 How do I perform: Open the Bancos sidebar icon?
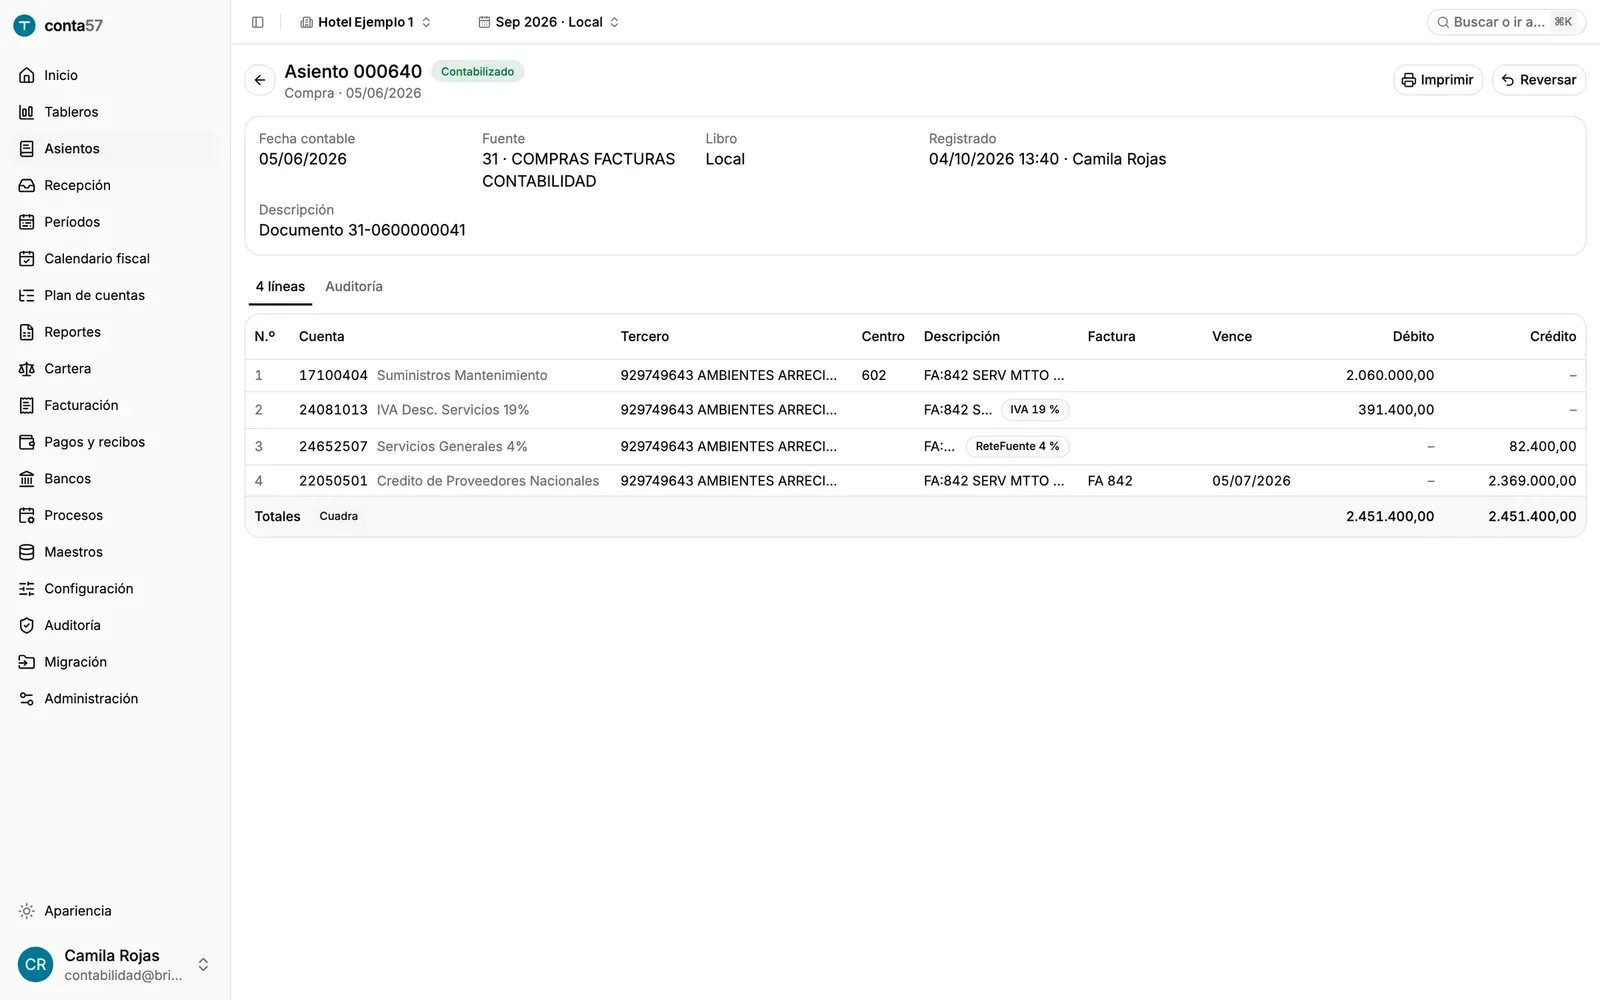[27, 479]
